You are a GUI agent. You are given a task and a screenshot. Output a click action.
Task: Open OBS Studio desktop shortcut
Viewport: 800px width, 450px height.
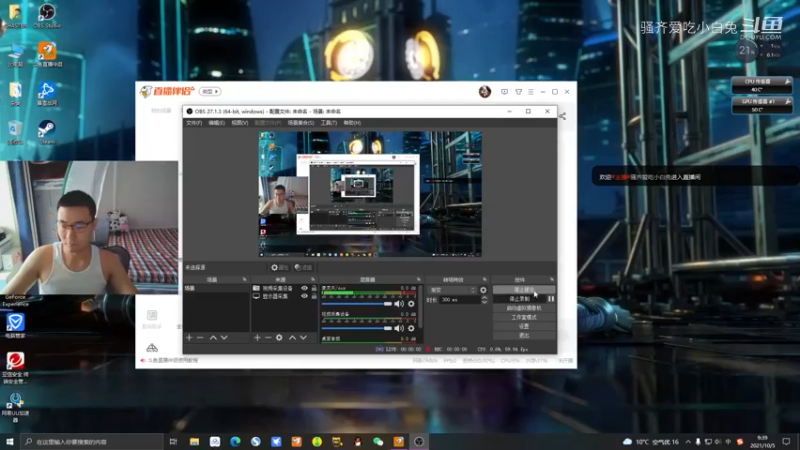[47, 15]
